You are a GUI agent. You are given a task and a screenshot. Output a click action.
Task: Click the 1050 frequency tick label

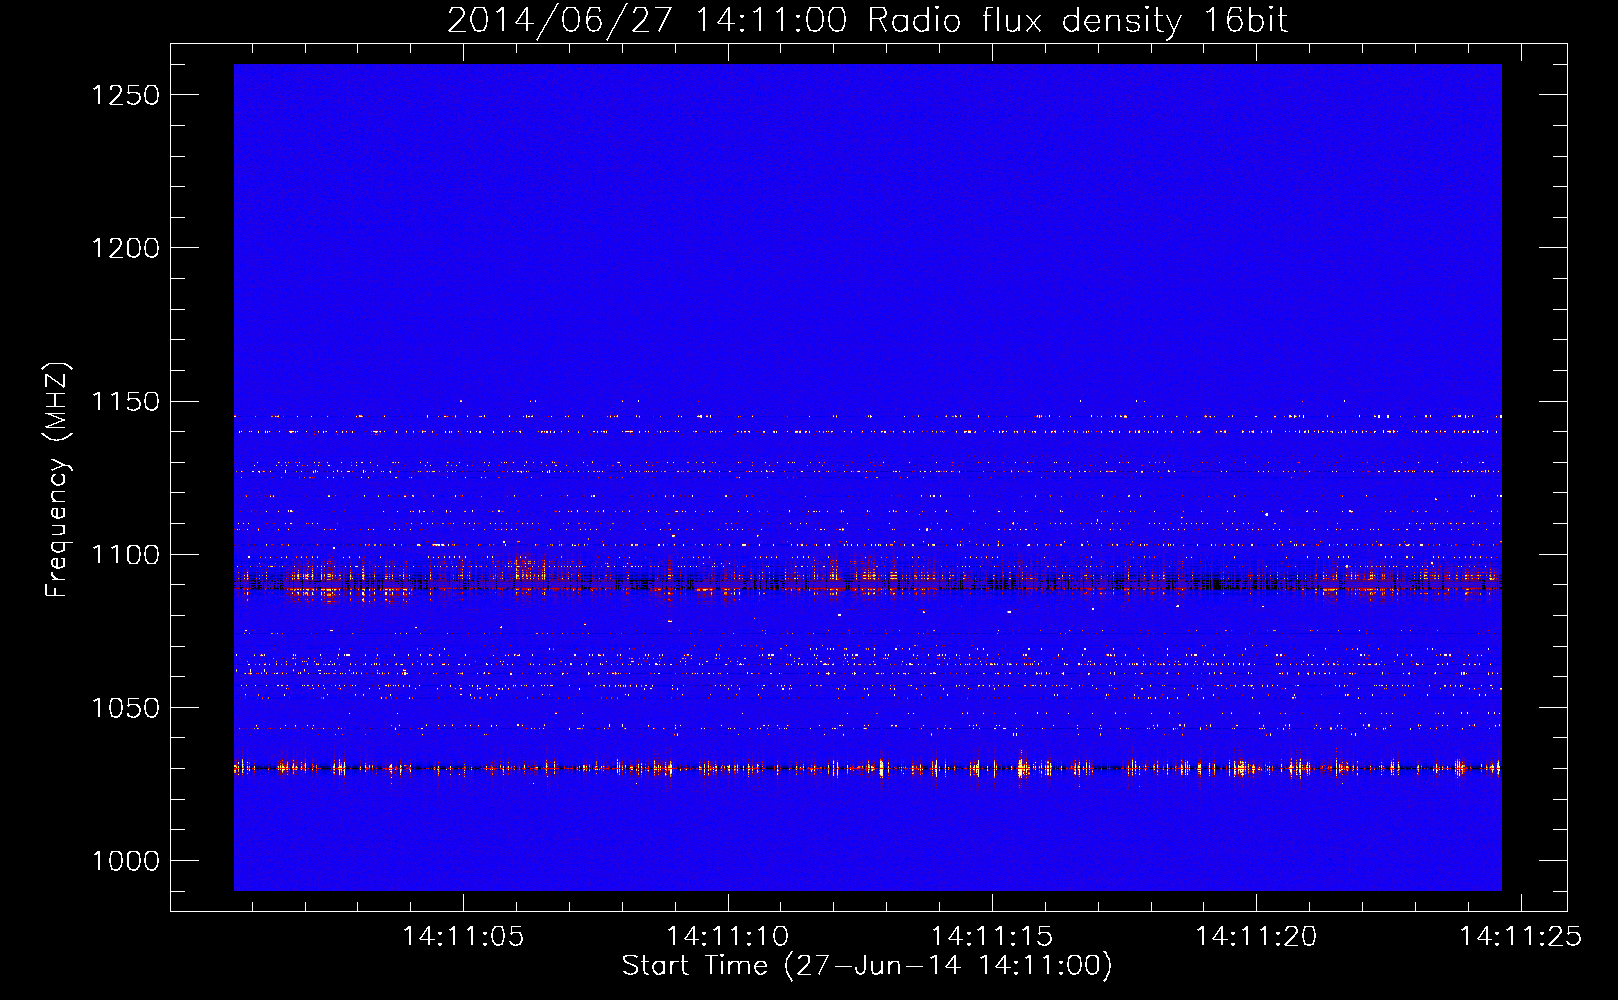coord(125,708)
